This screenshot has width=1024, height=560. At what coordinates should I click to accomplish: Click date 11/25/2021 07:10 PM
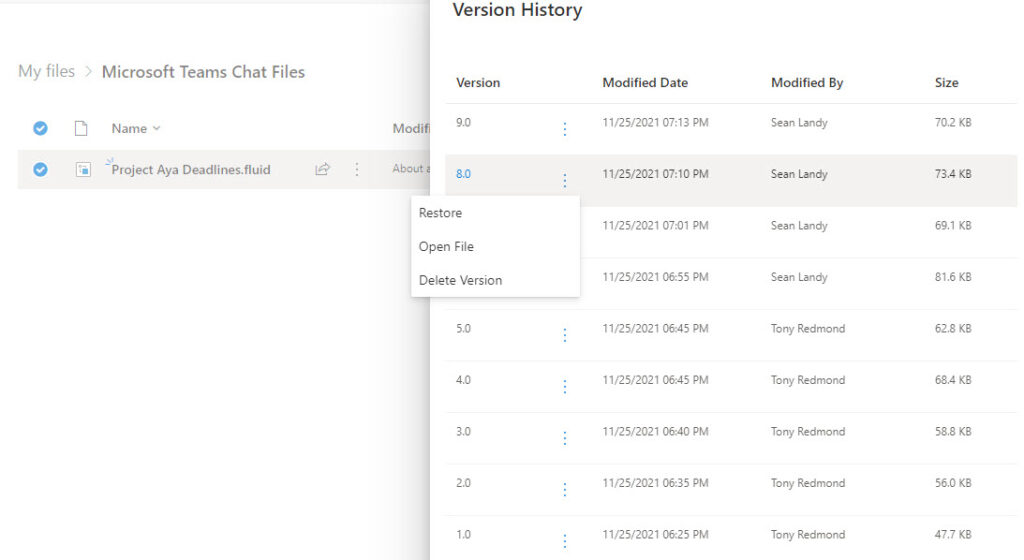tap(655, 174)
